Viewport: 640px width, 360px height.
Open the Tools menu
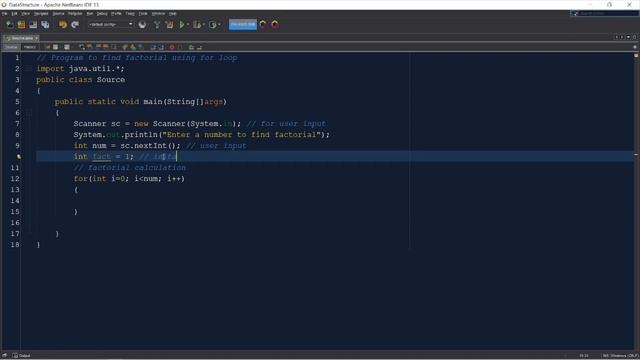[143, 13]
